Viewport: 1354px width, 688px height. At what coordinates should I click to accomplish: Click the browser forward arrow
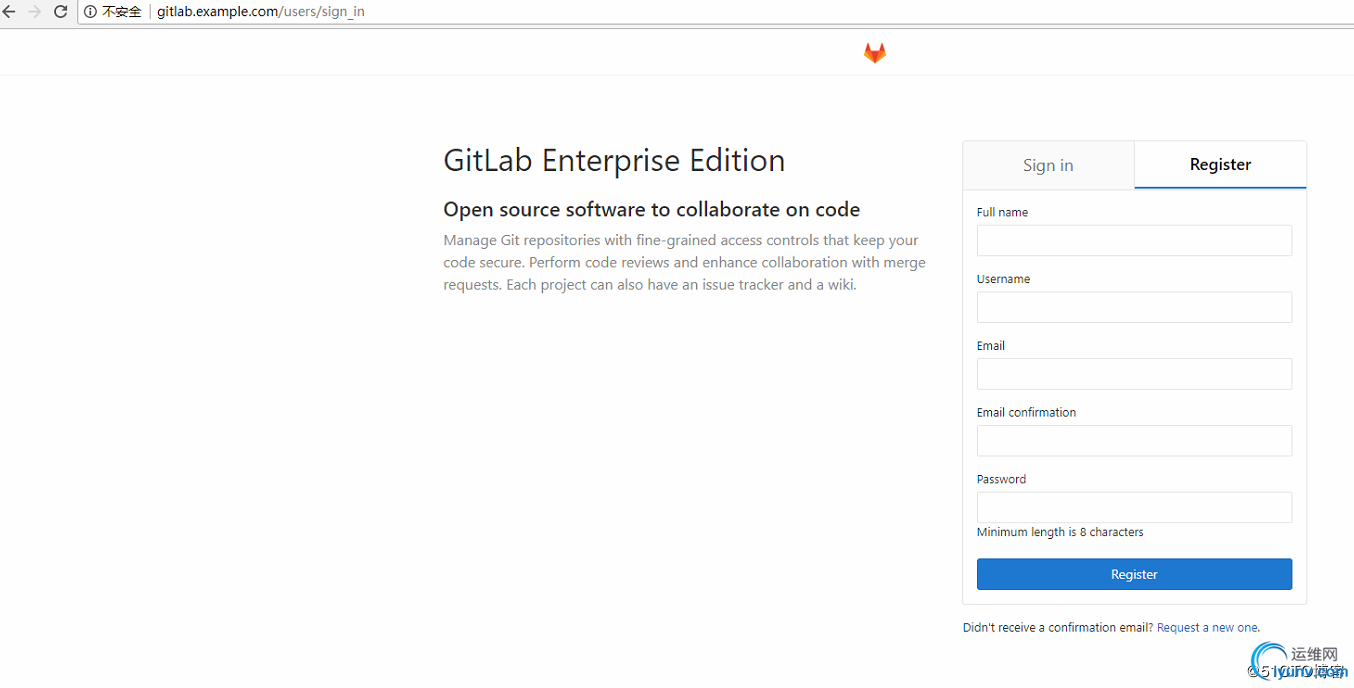[x=35, y=12]
